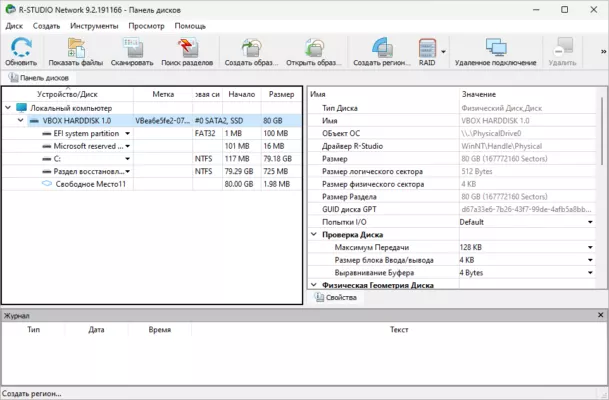The width and height of the screenshot is (609, 400).
Task: Click the Метка column header
Action: click(163, 94)
